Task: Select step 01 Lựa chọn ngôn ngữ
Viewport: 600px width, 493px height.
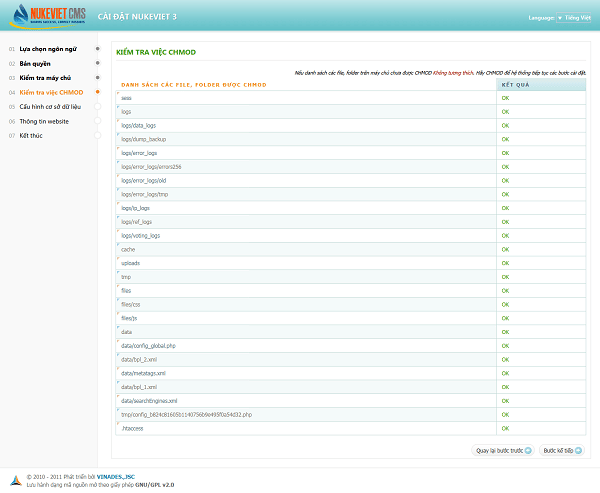Action: (x=48, y=48)
